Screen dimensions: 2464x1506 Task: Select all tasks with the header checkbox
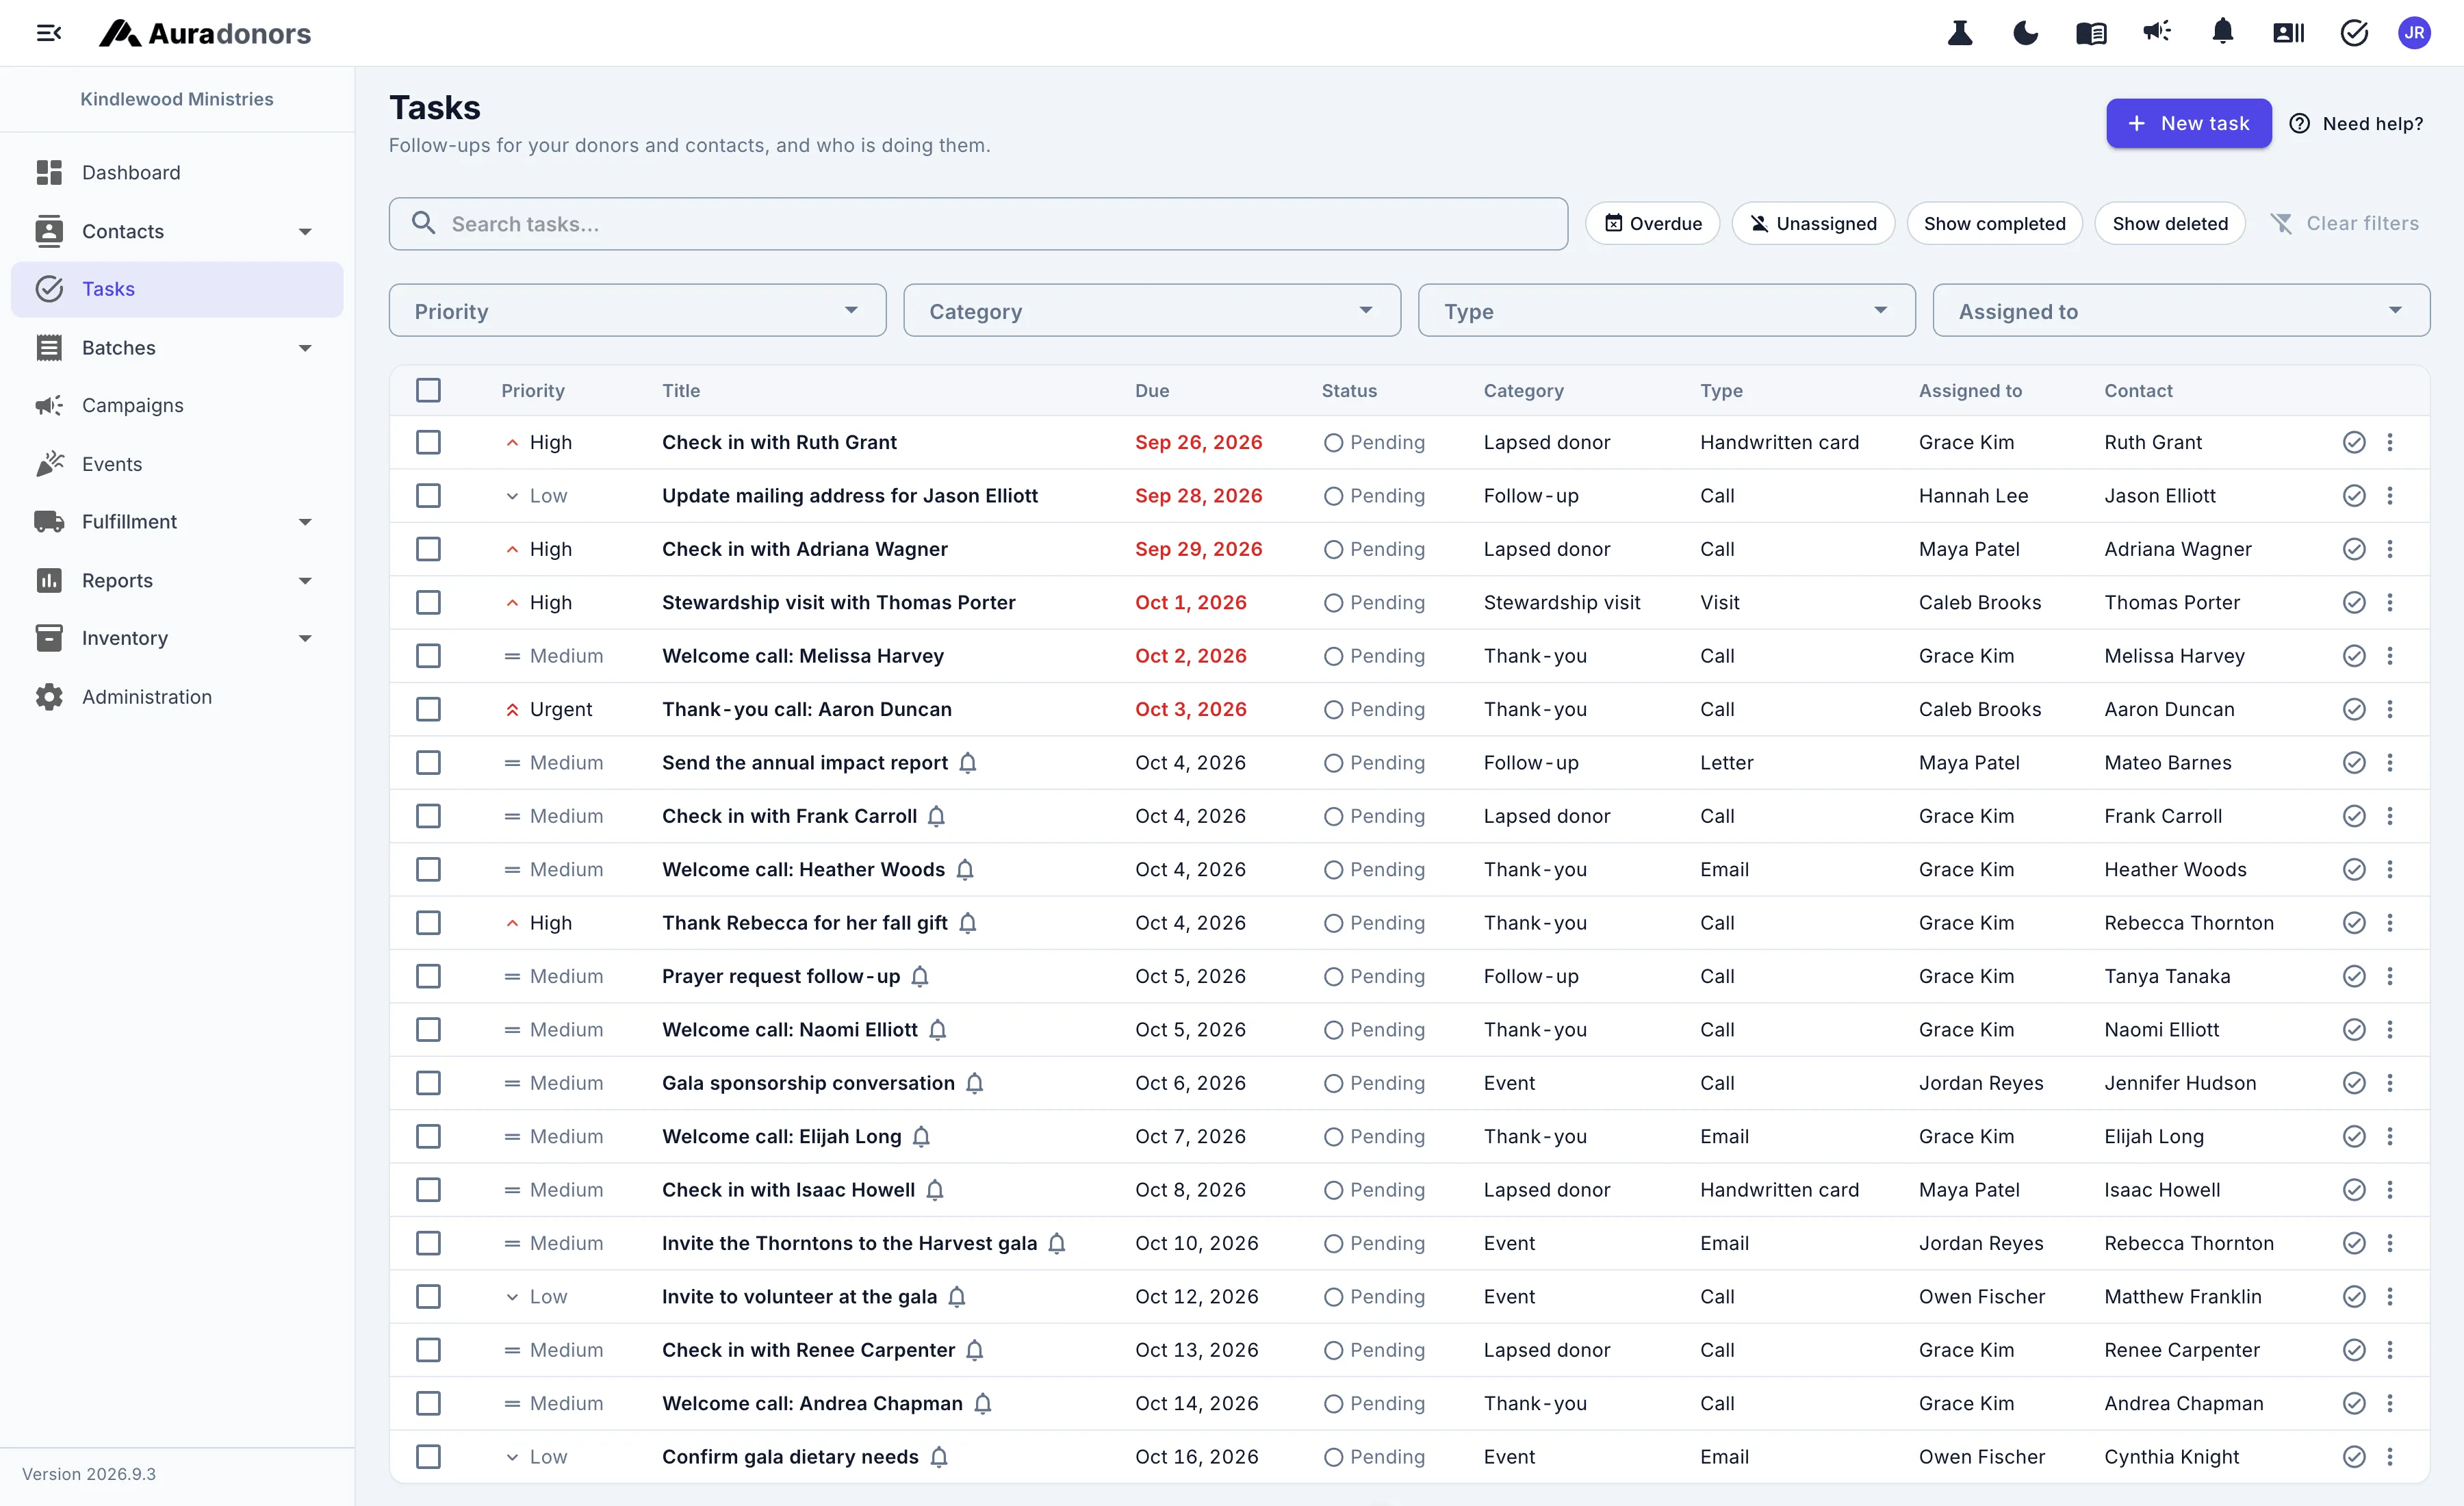[428, 390]
